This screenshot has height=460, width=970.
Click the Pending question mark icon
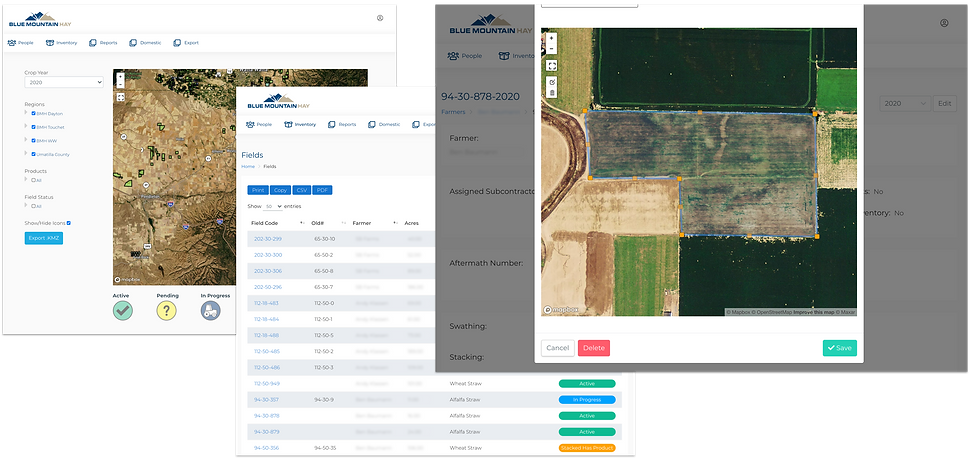pyautogui.click(x=166, y=310)
